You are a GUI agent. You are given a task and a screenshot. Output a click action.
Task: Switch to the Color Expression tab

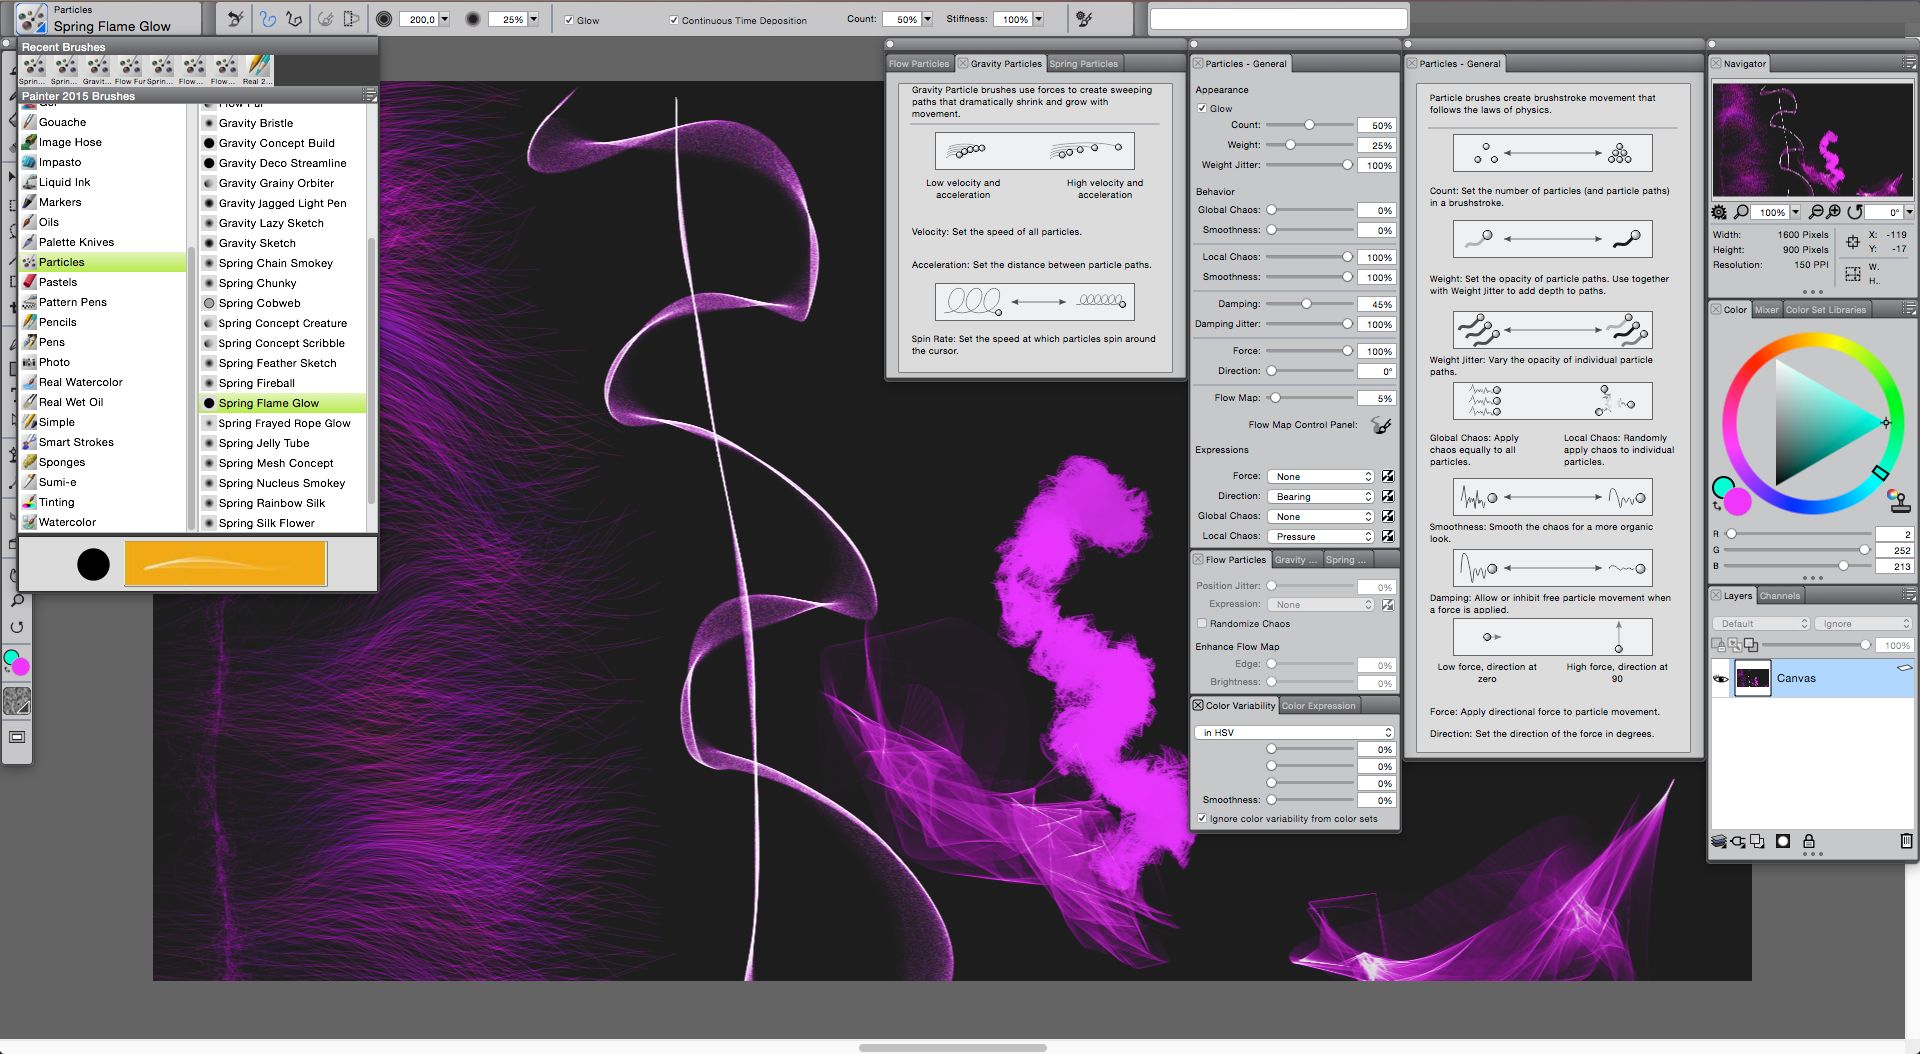click(x=1319, y=705)
